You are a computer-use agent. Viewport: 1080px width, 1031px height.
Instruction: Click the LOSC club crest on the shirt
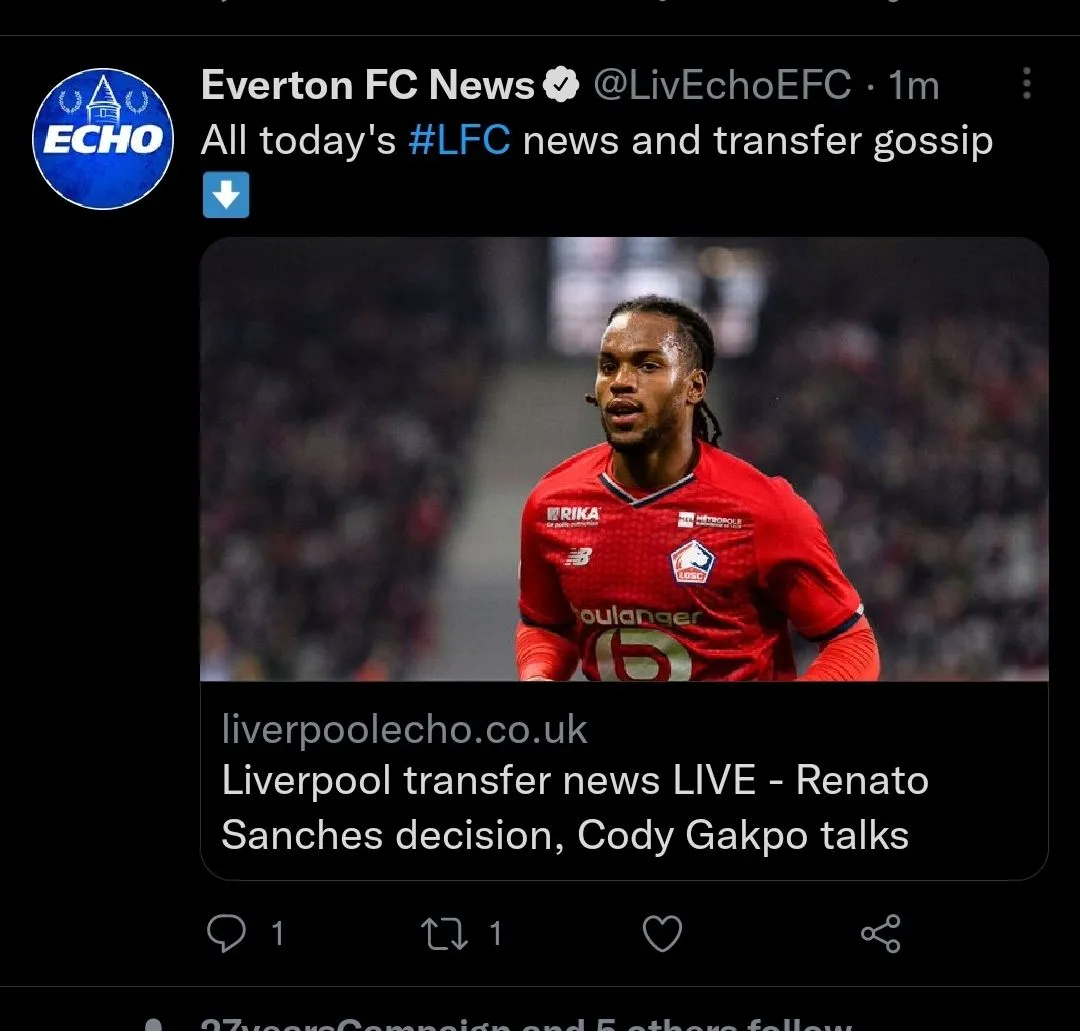[692, 562]
